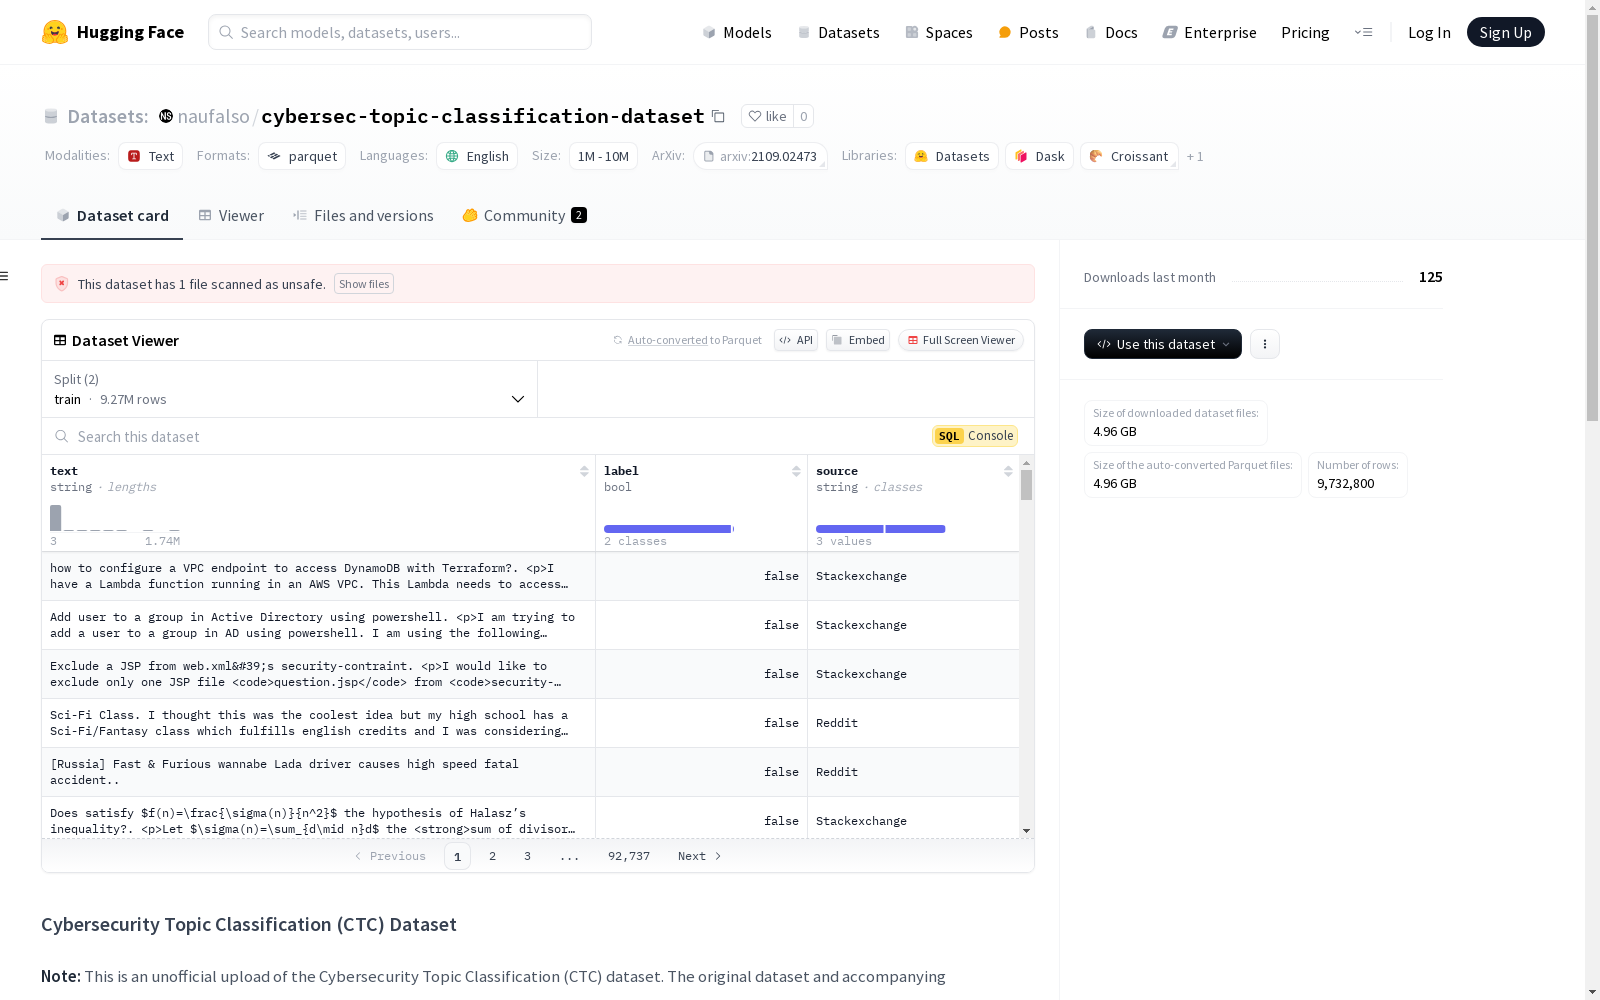This screenshot has height=1000, width=1600.
Task: Open the Dataset card tab
Action: pos(112,216)
